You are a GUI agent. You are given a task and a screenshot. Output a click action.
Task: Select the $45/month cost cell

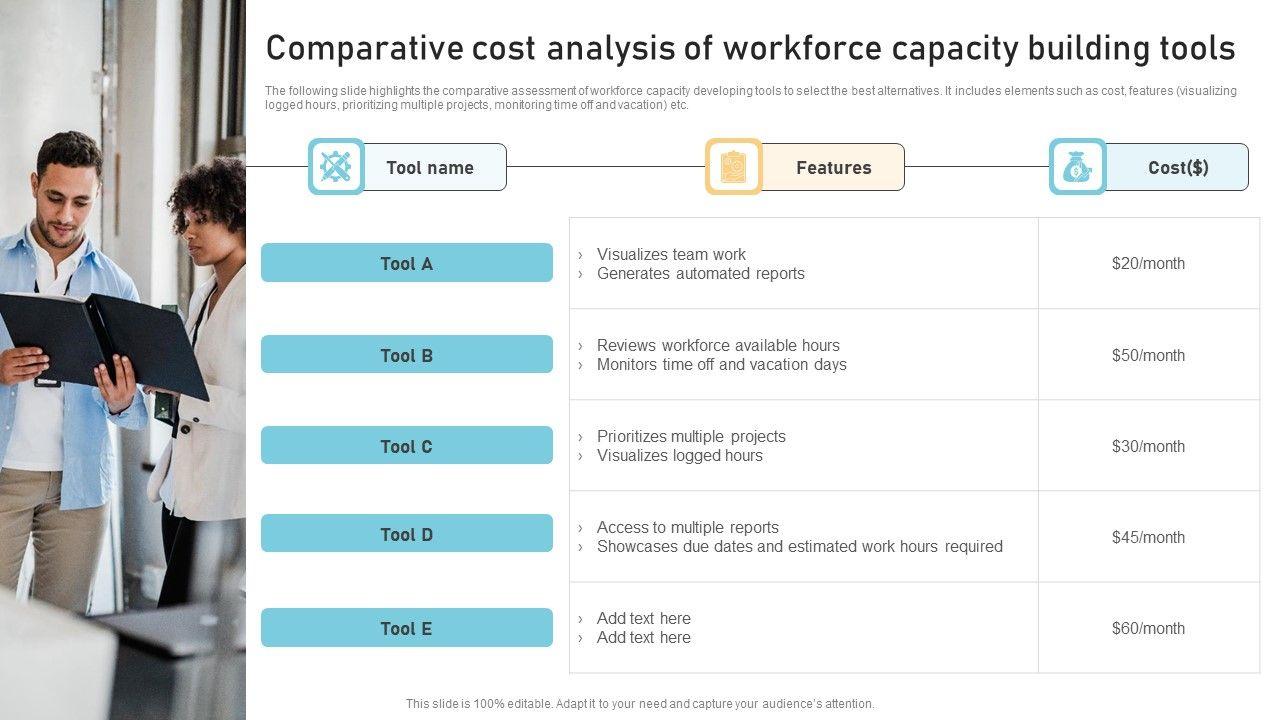(x=1148, y=537)
